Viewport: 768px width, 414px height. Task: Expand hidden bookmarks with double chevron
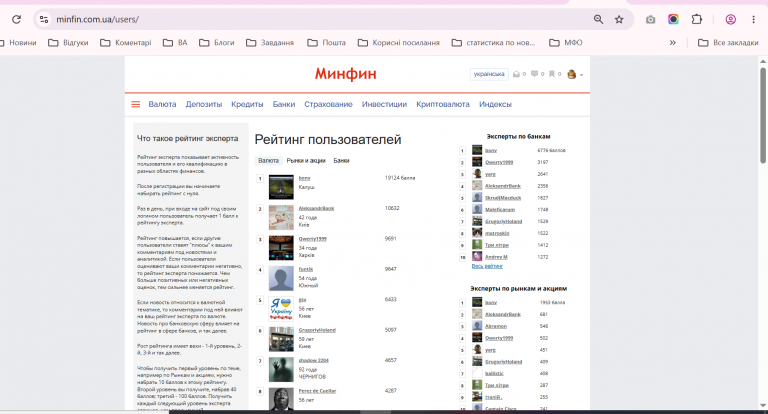(673, 43)
